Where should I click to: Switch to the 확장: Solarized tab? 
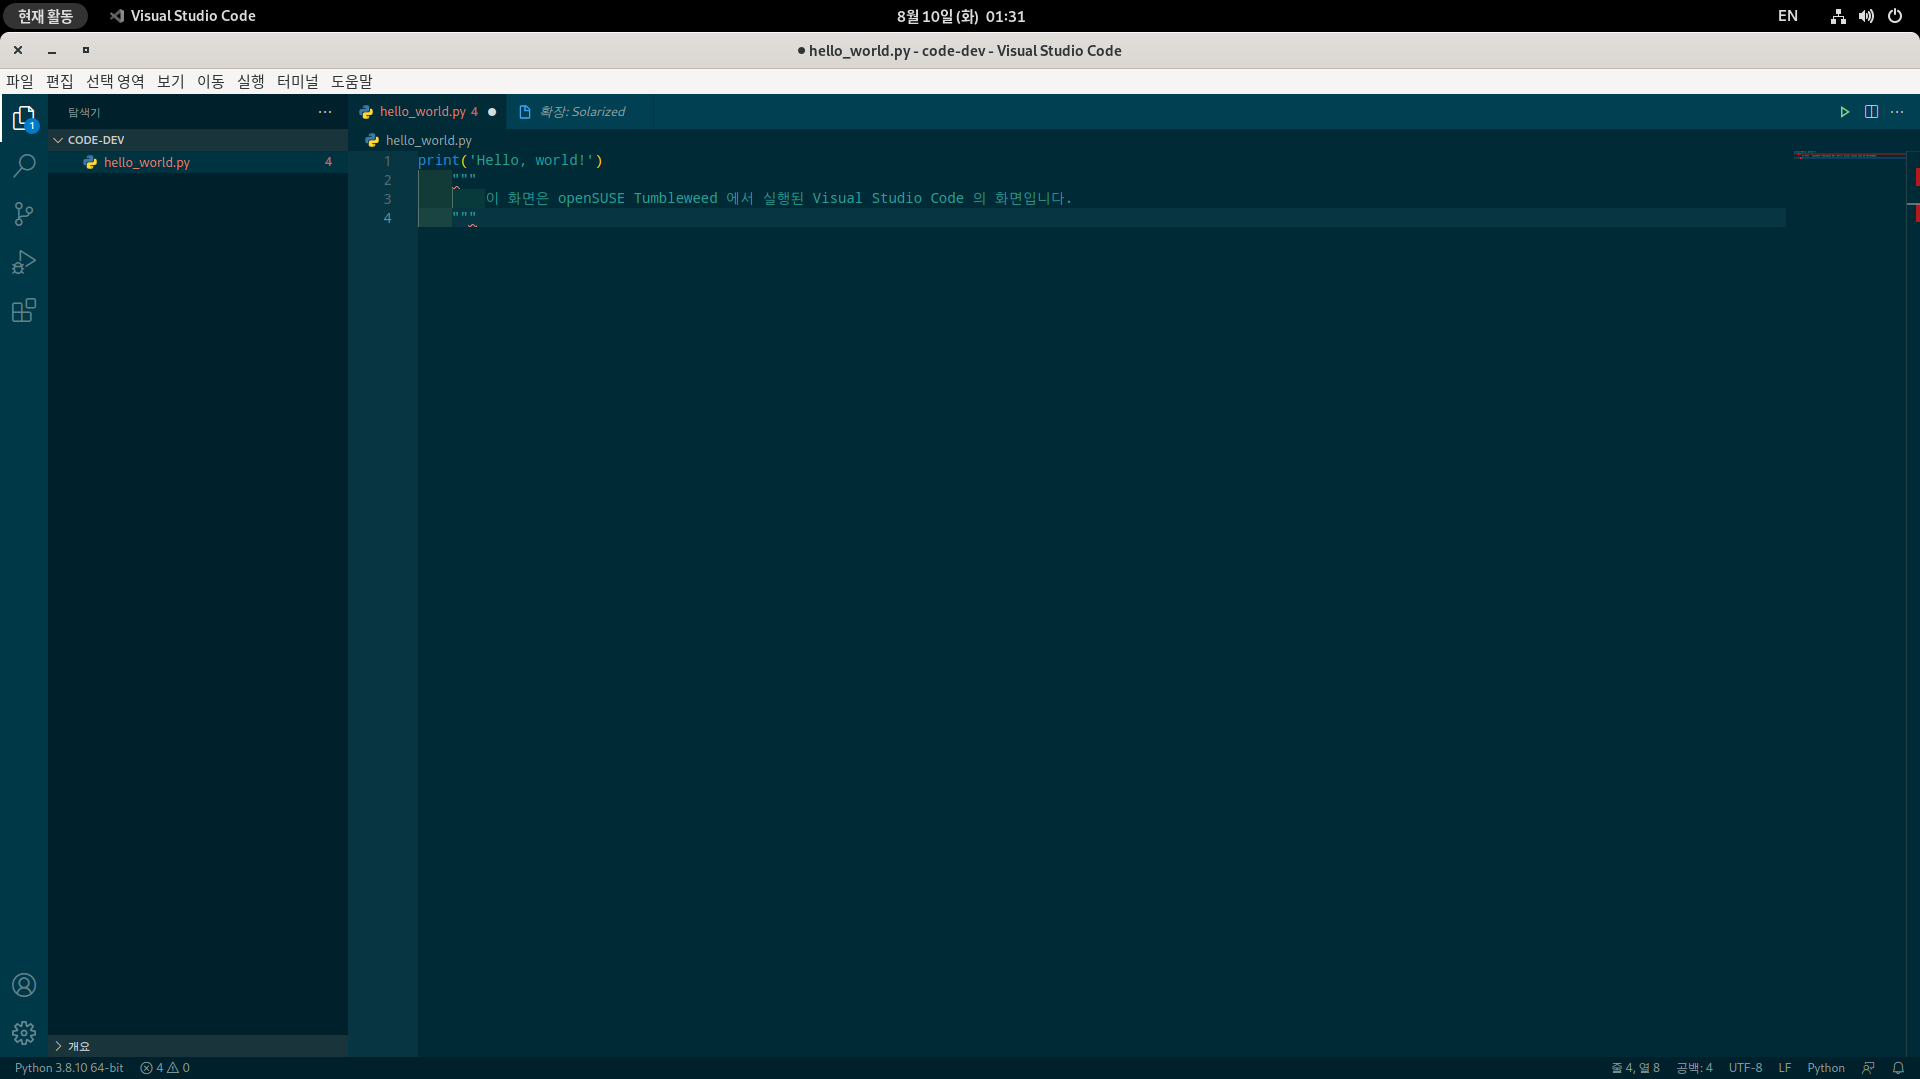coord(581,112)
